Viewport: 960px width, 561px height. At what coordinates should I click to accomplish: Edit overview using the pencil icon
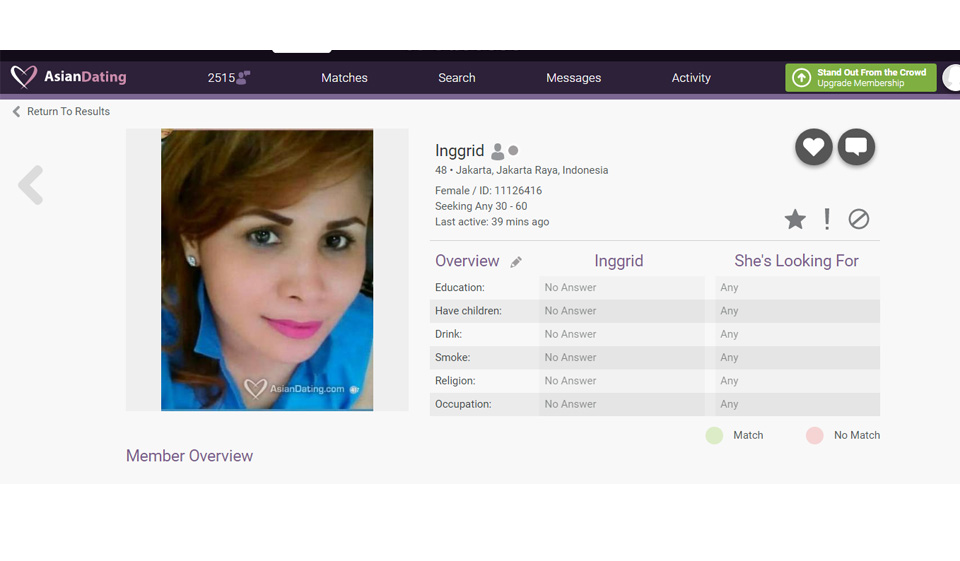click(516, 262)
